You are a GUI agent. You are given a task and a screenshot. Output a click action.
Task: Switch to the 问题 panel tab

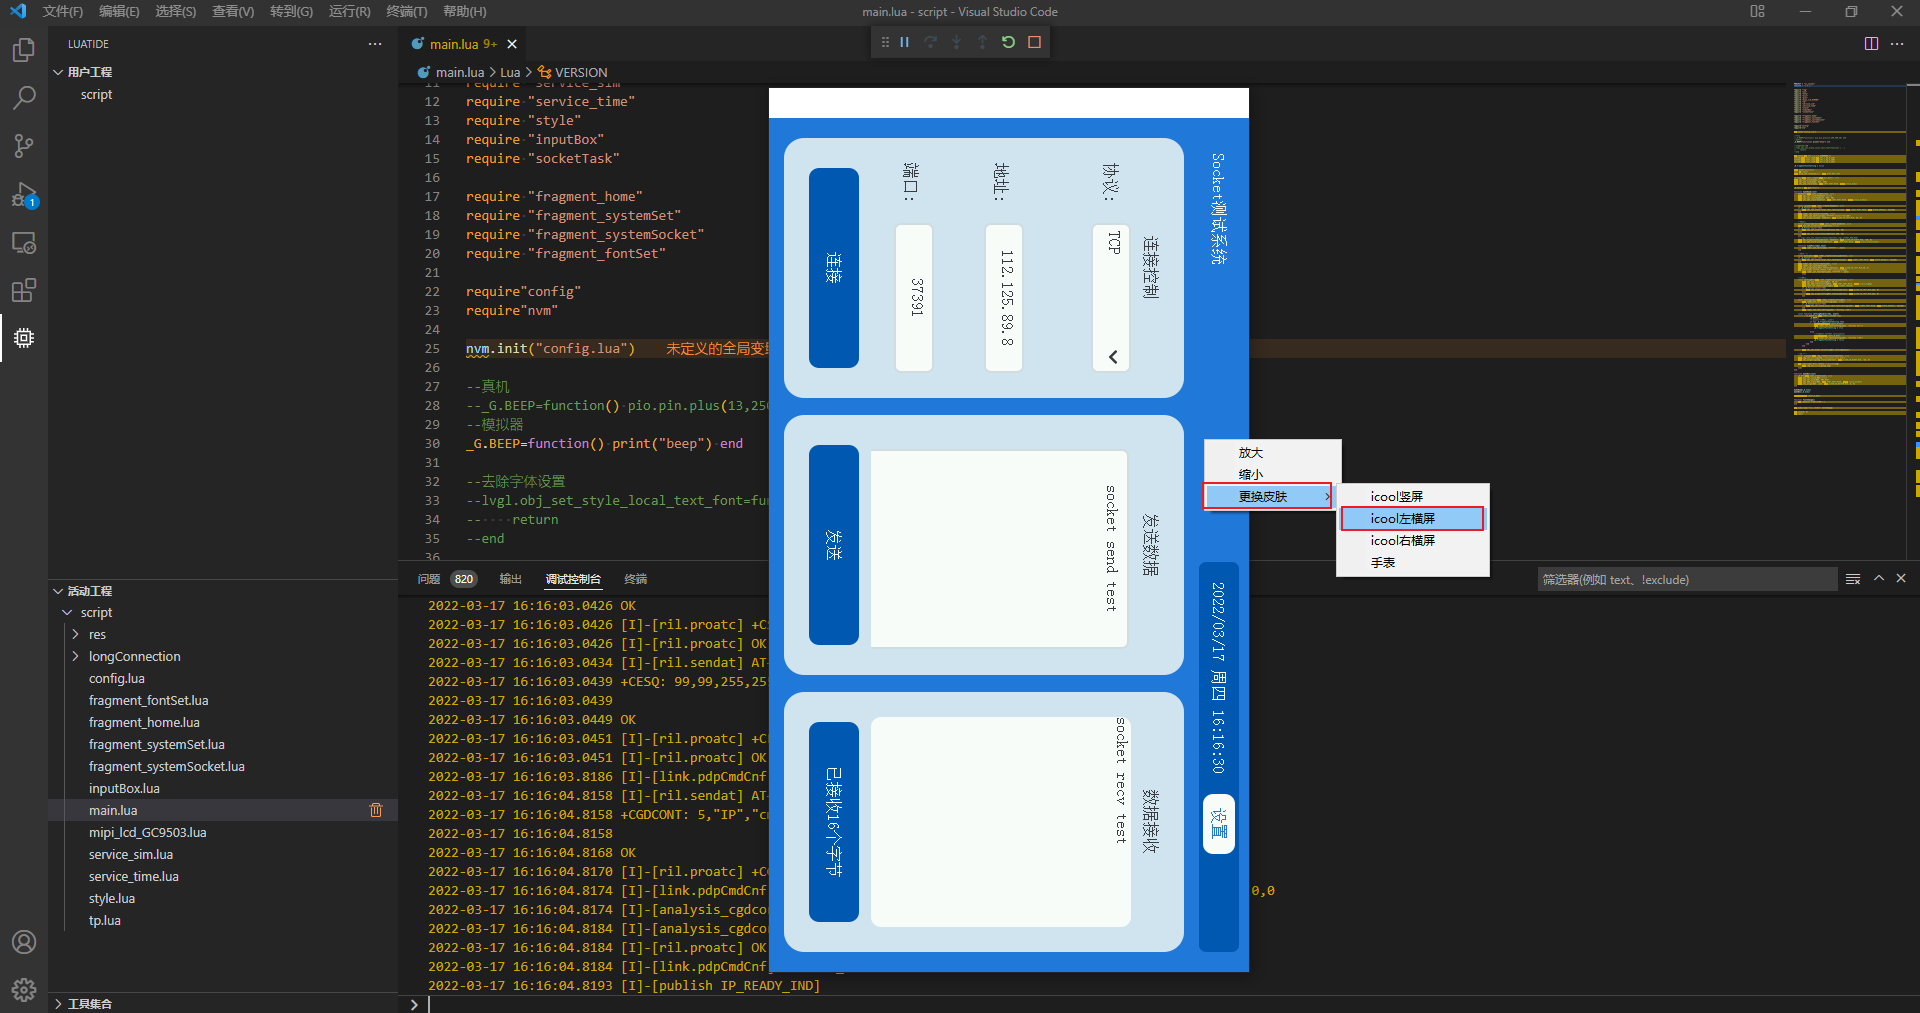pyautogui.click(x=429, y=579)
